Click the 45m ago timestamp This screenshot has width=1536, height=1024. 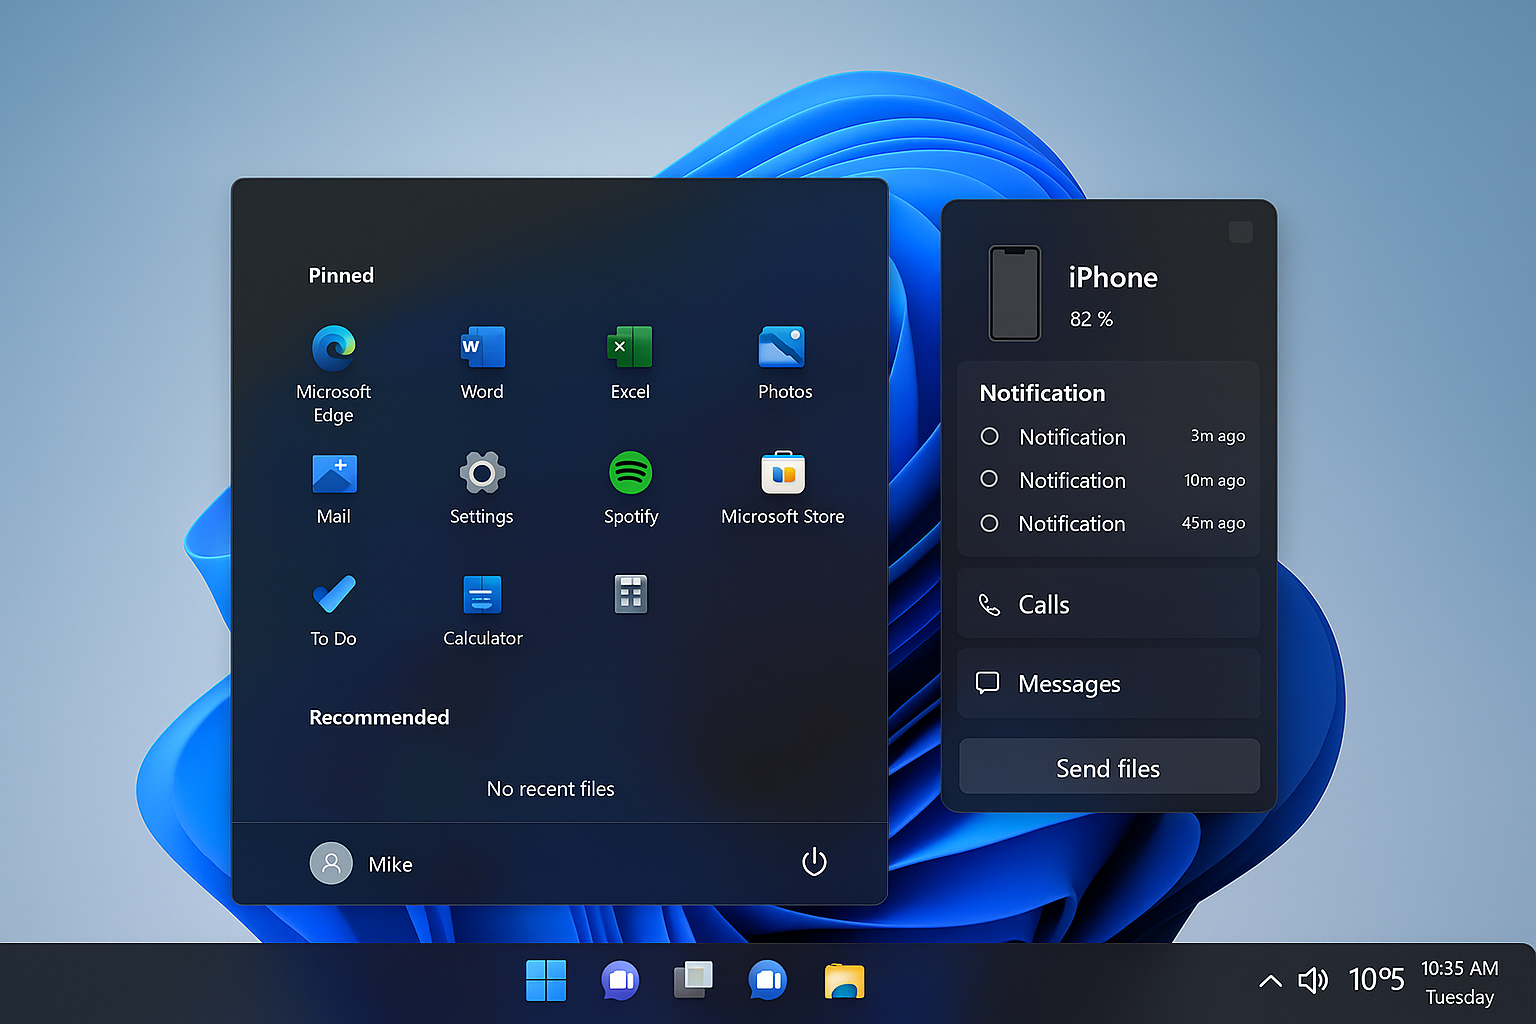click(1213, 523)
